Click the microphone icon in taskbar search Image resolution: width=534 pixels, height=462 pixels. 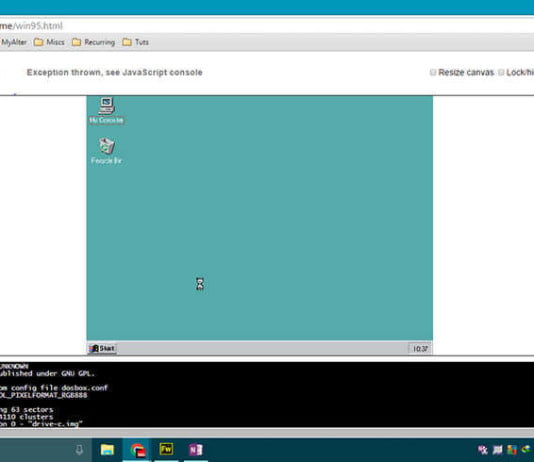tap(79, 450)
